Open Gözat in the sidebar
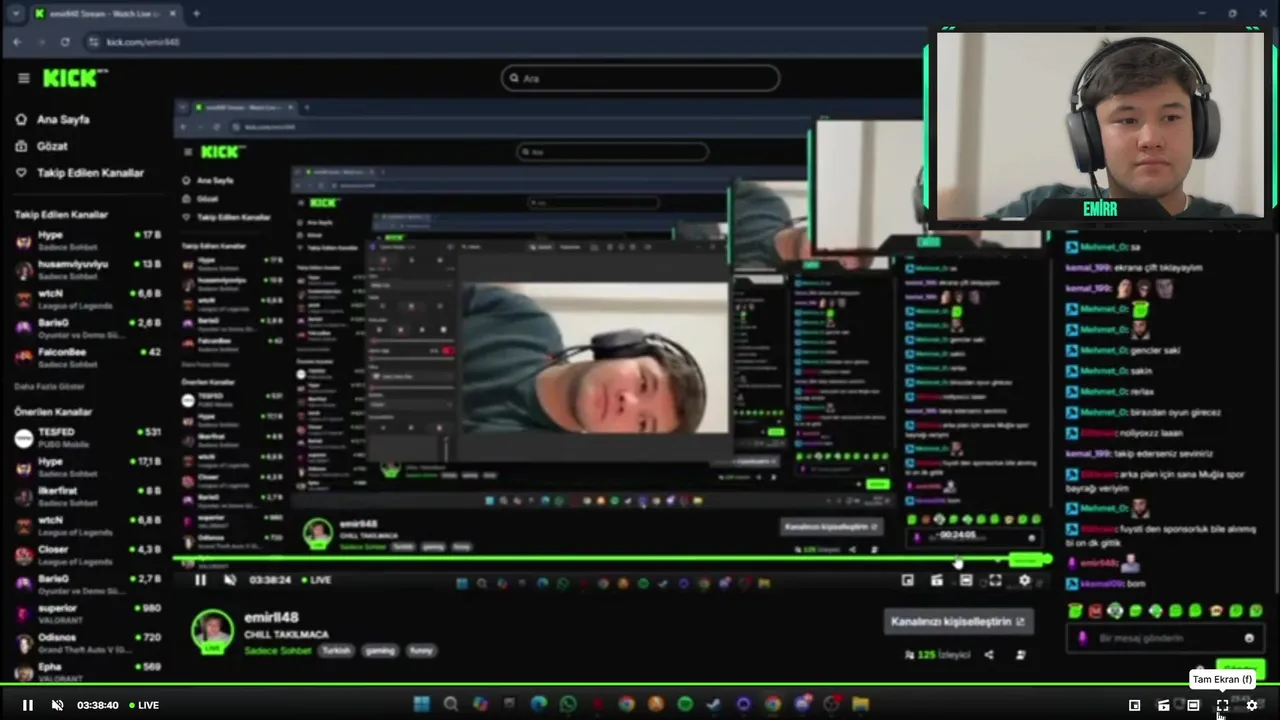Image resolution: width=1280 pixels, height=720 pixels. coord(42,146)
